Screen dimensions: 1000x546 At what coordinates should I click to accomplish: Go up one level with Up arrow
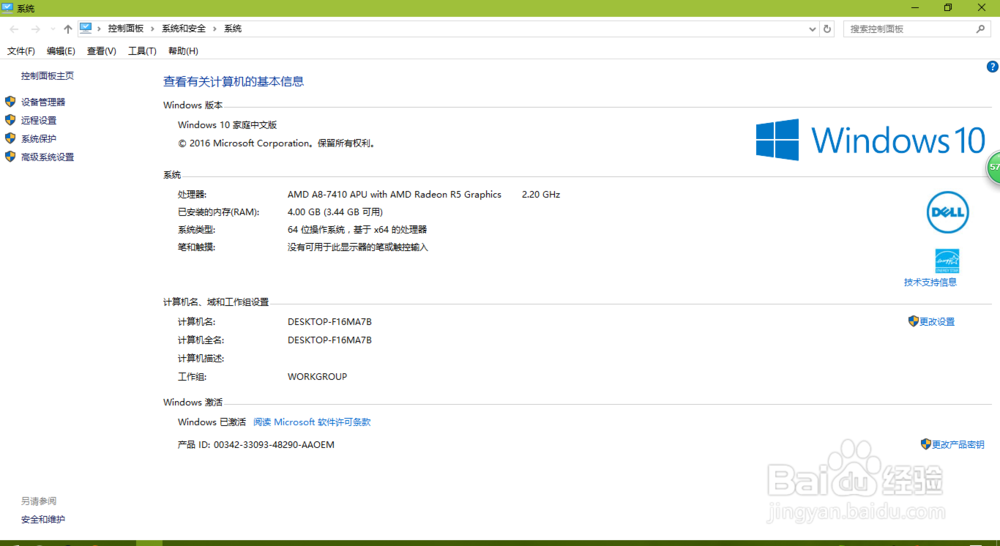68,29
